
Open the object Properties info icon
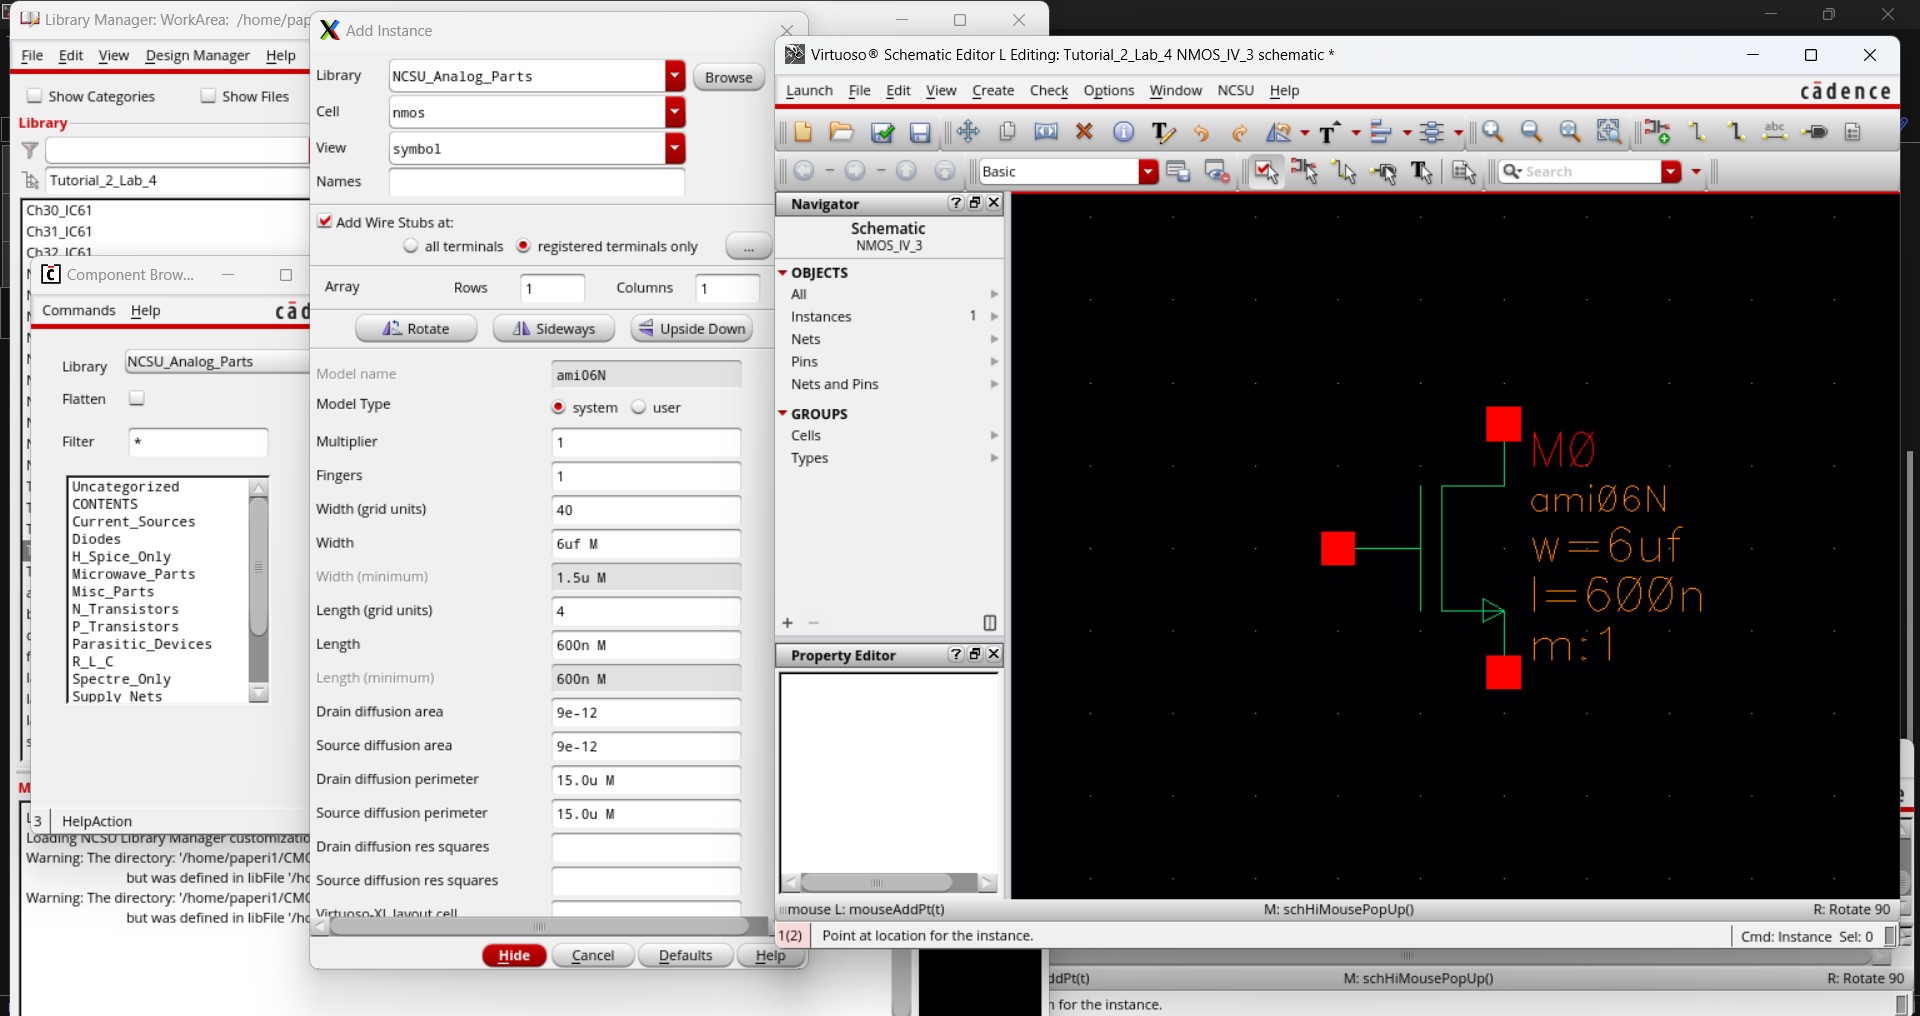tap(1123, 132)
